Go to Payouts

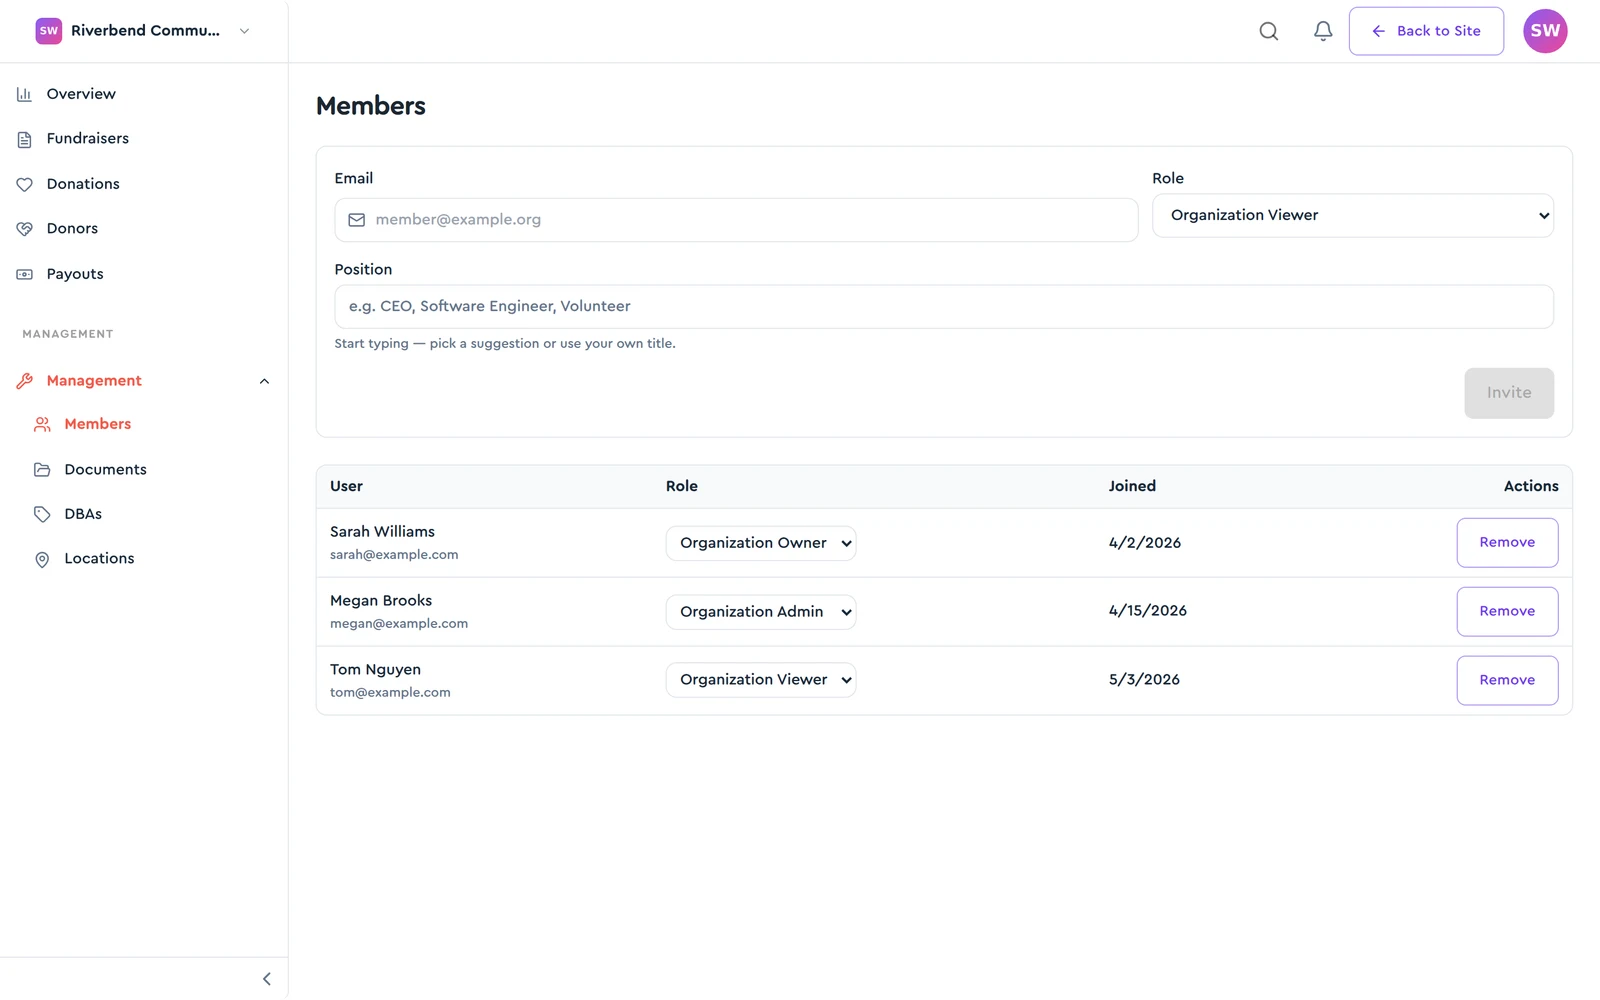[75, 274]
